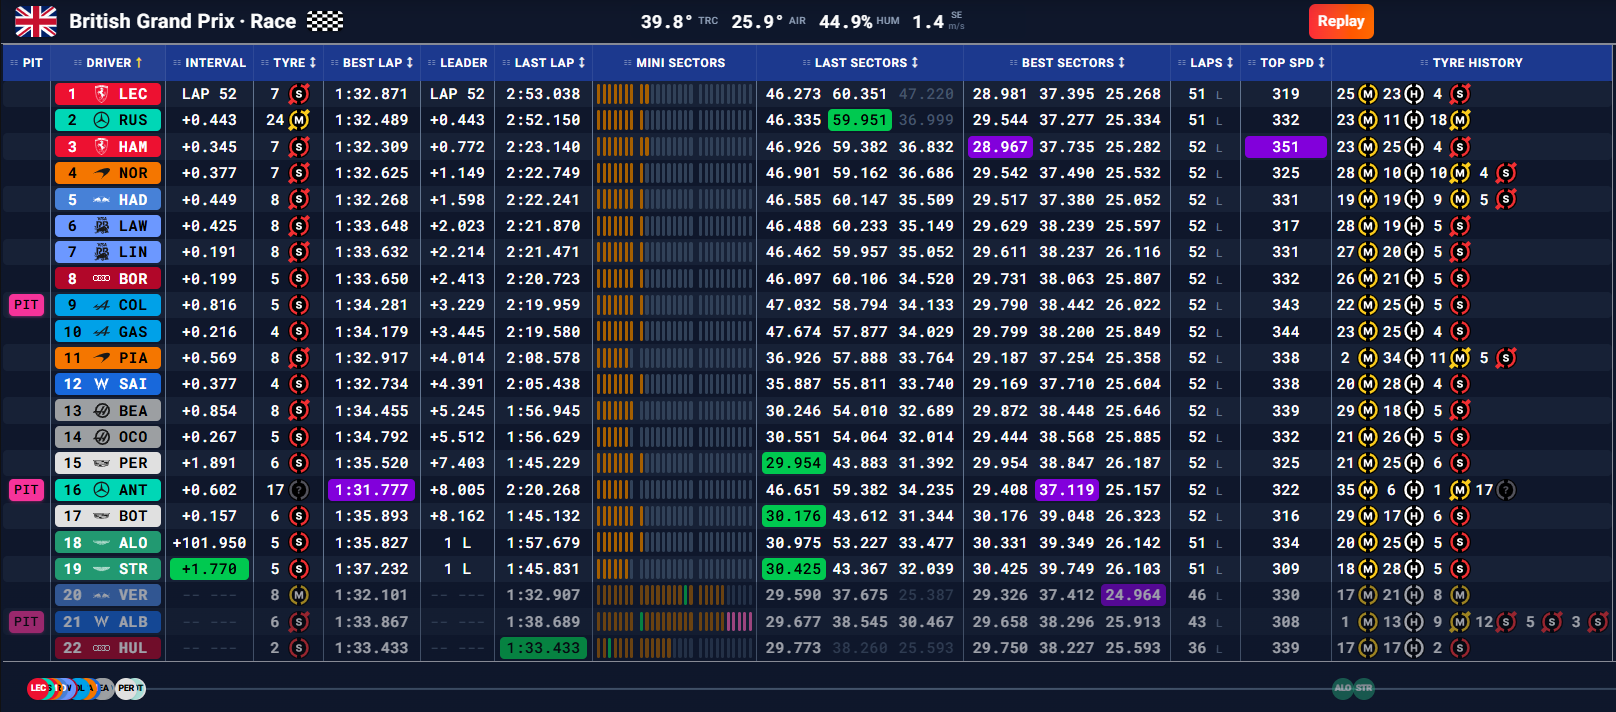Click the ALO marker on track timeline

[1342, 688]
